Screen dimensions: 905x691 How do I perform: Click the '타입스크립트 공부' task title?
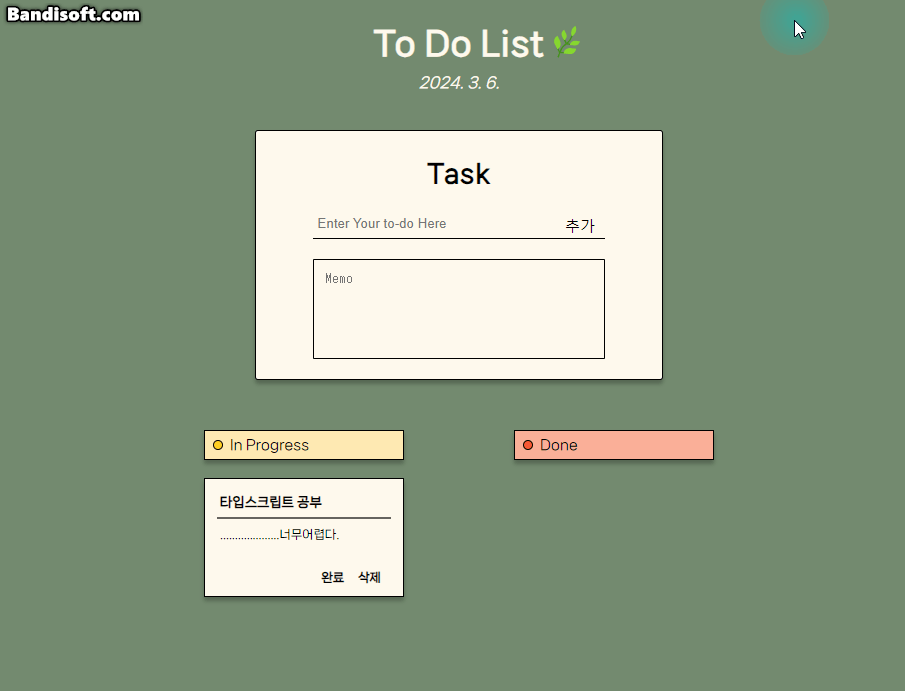pyautogui.click(x=271, y=502)
